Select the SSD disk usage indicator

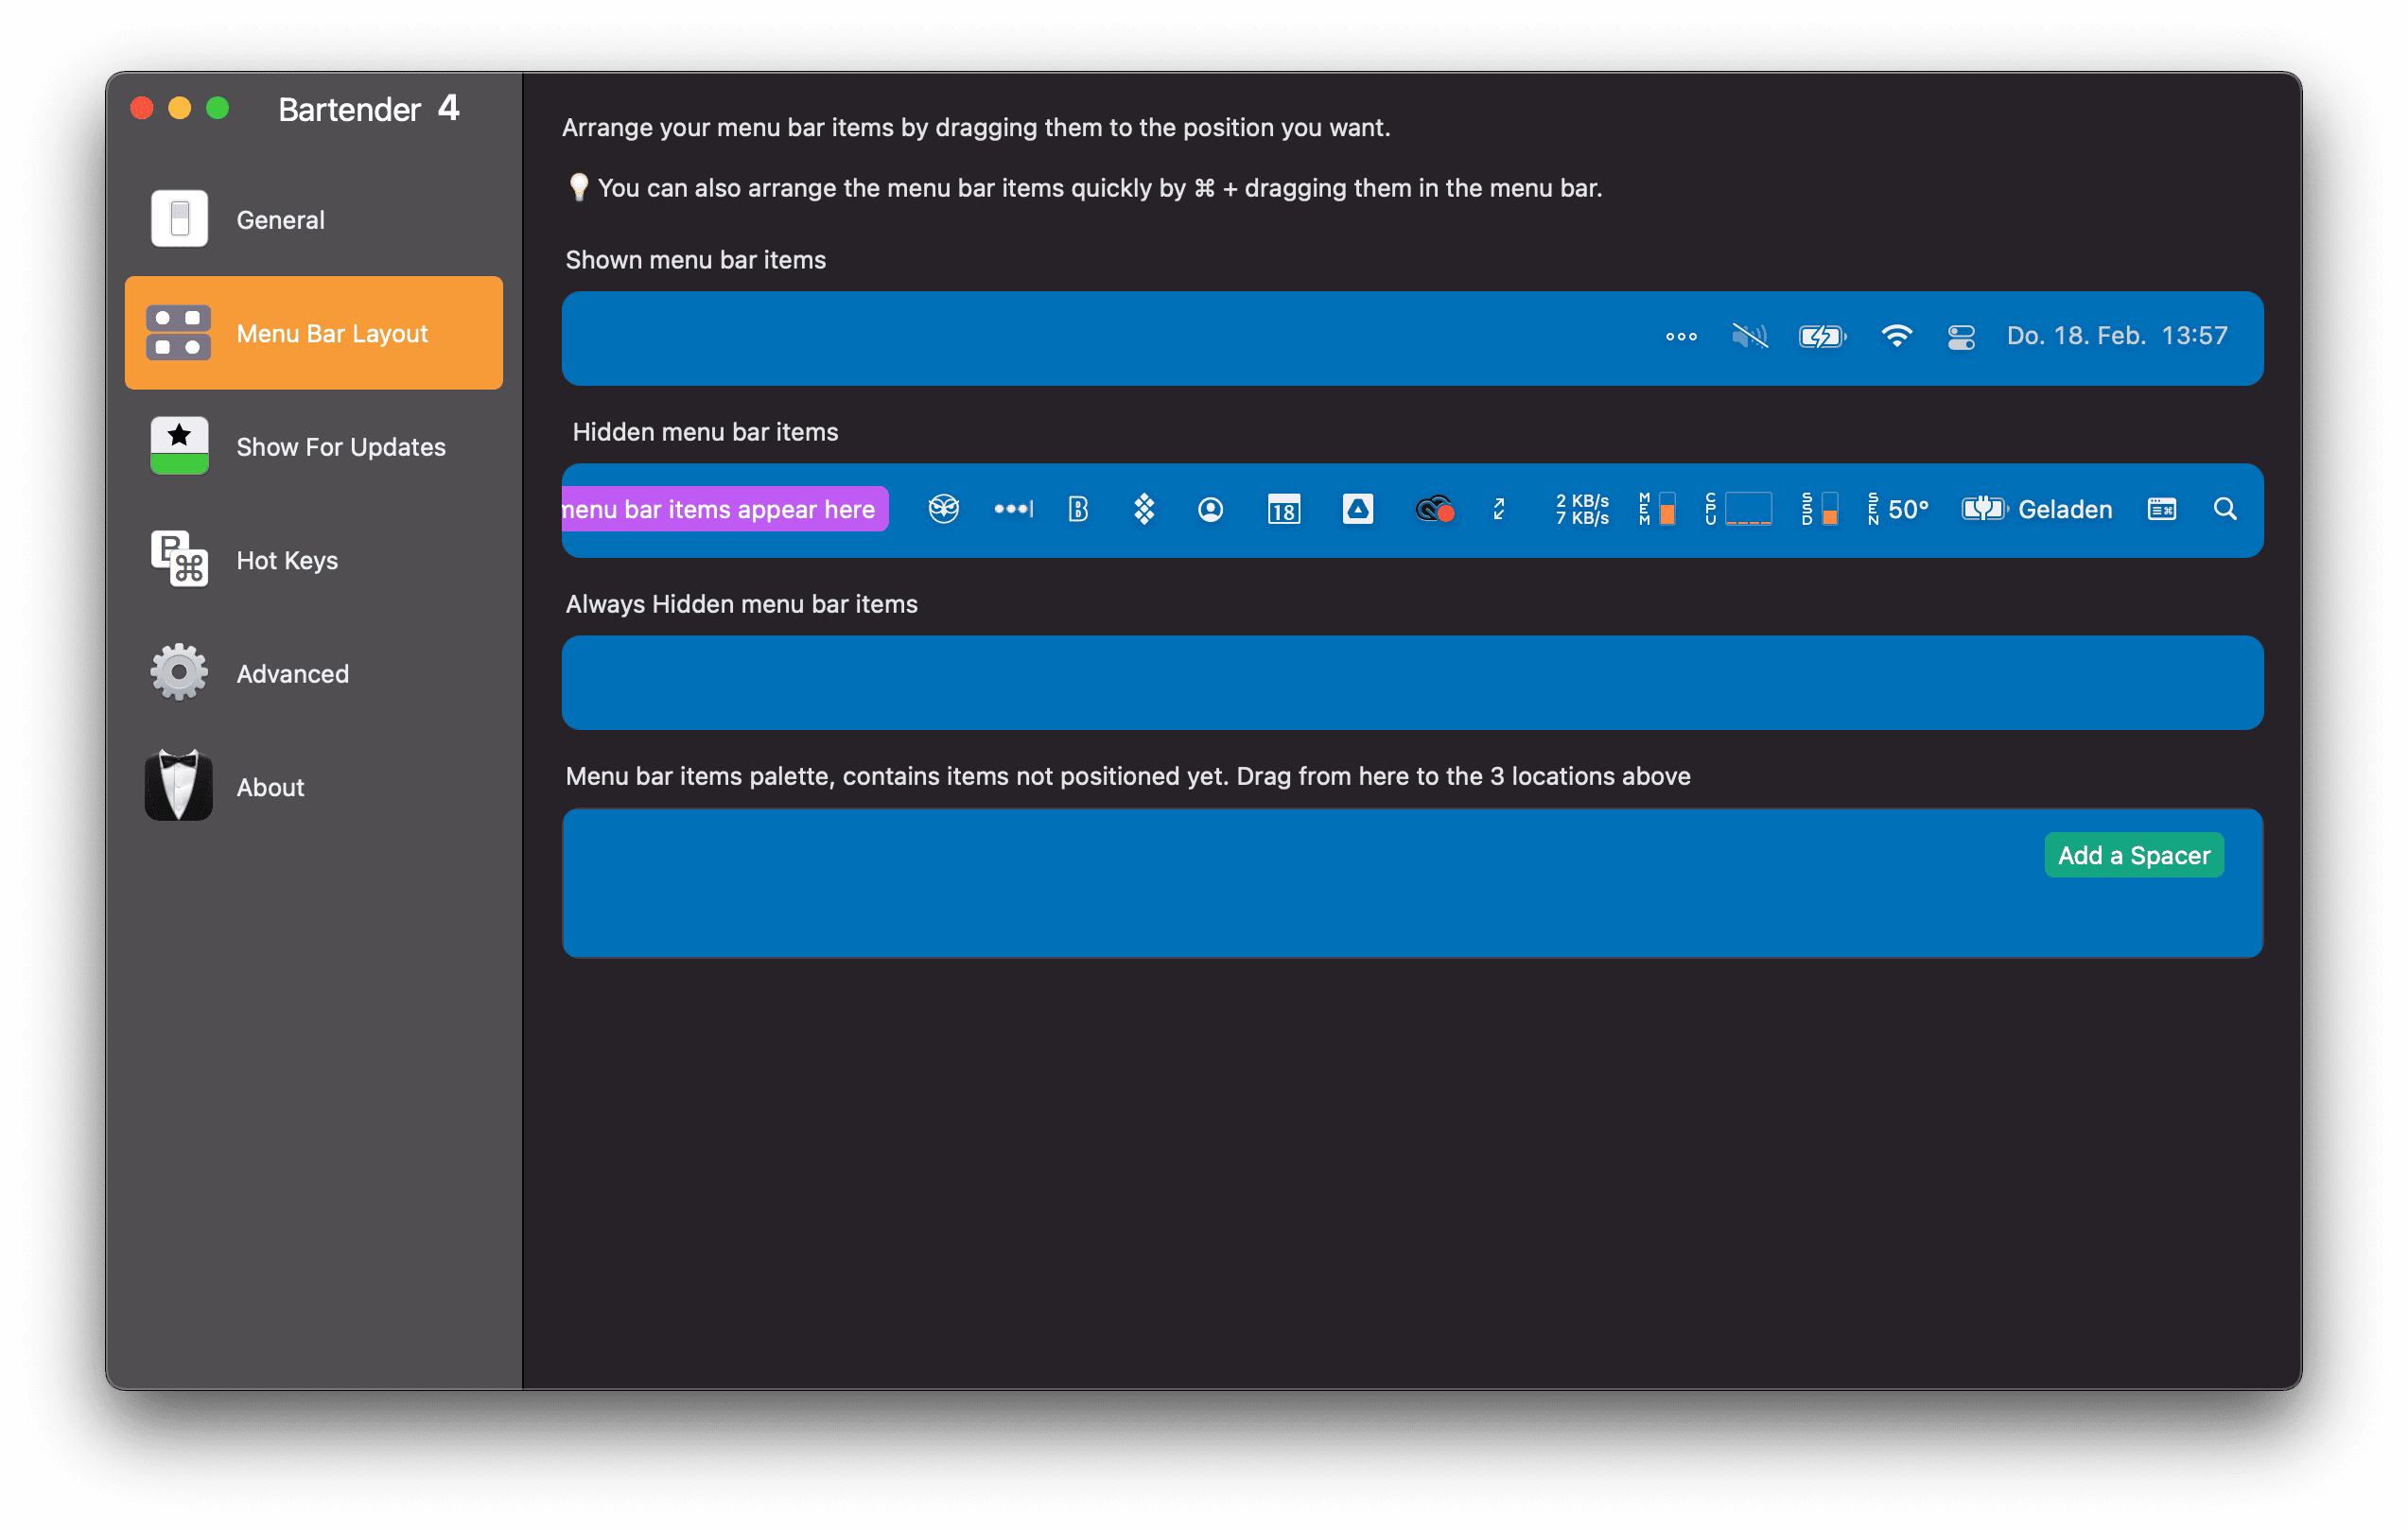(1819, 509)
